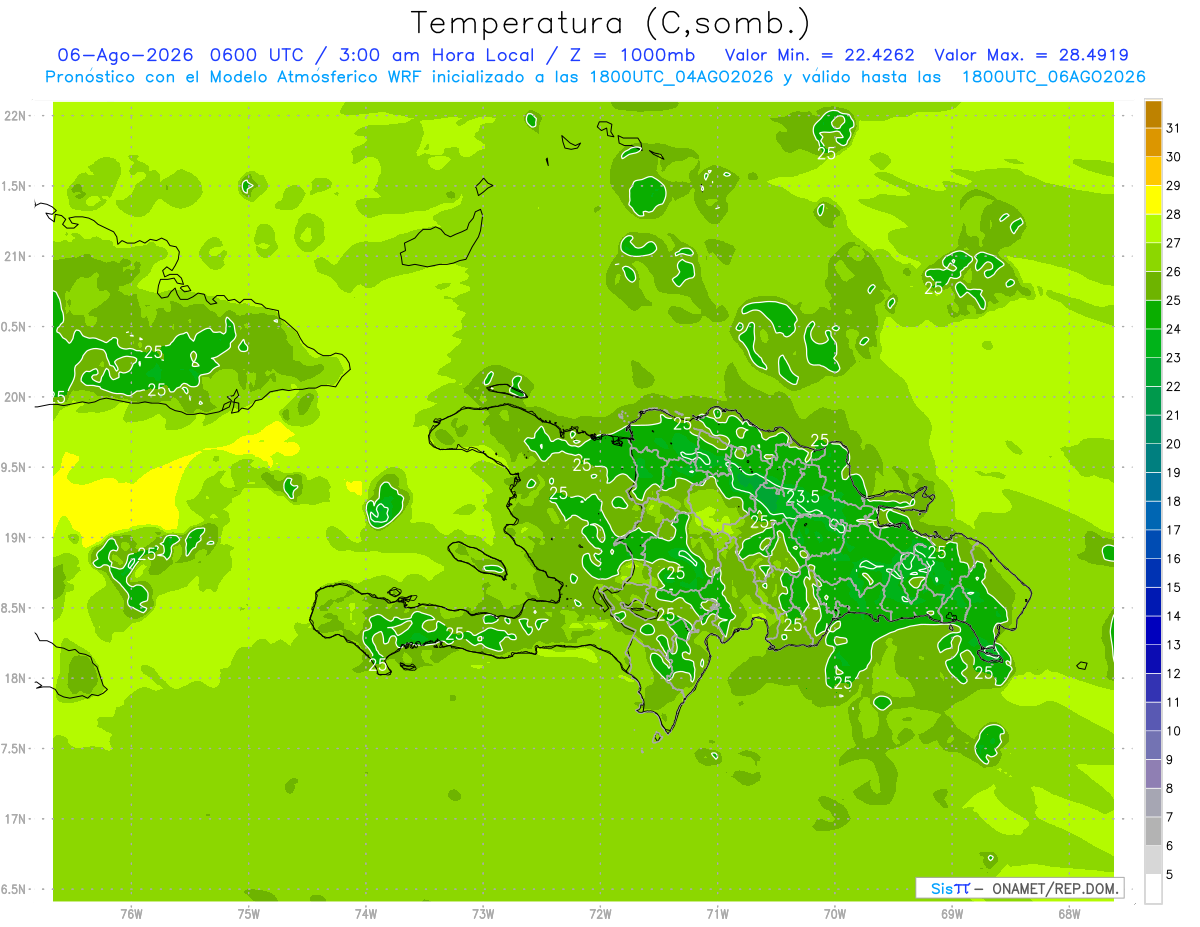Click the color bar segment between 30 and 31
The width and height of the screenshot is (1200, 927).
1153,143
